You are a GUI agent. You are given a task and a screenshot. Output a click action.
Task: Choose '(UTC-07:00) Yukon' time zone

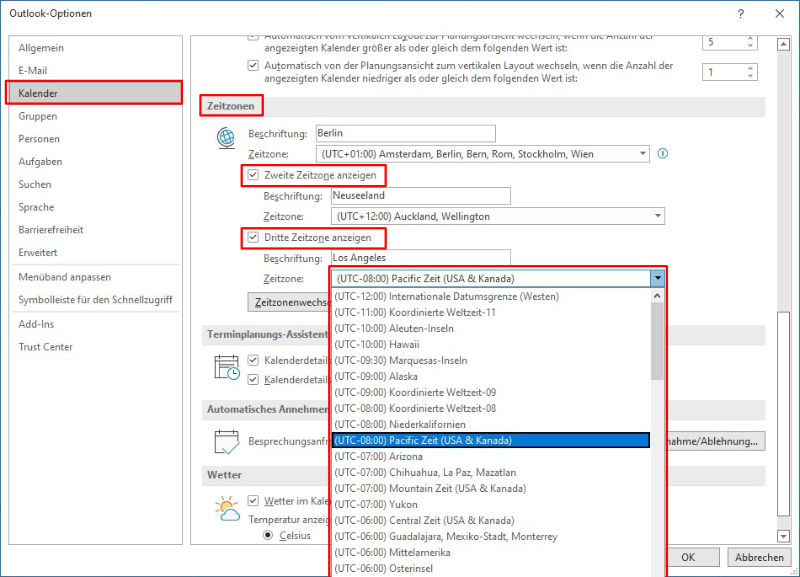(491, 504)
